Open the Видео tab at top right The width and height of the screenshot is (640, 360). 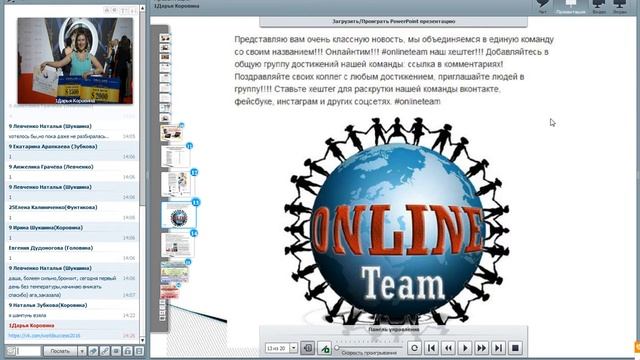[599, 7]
